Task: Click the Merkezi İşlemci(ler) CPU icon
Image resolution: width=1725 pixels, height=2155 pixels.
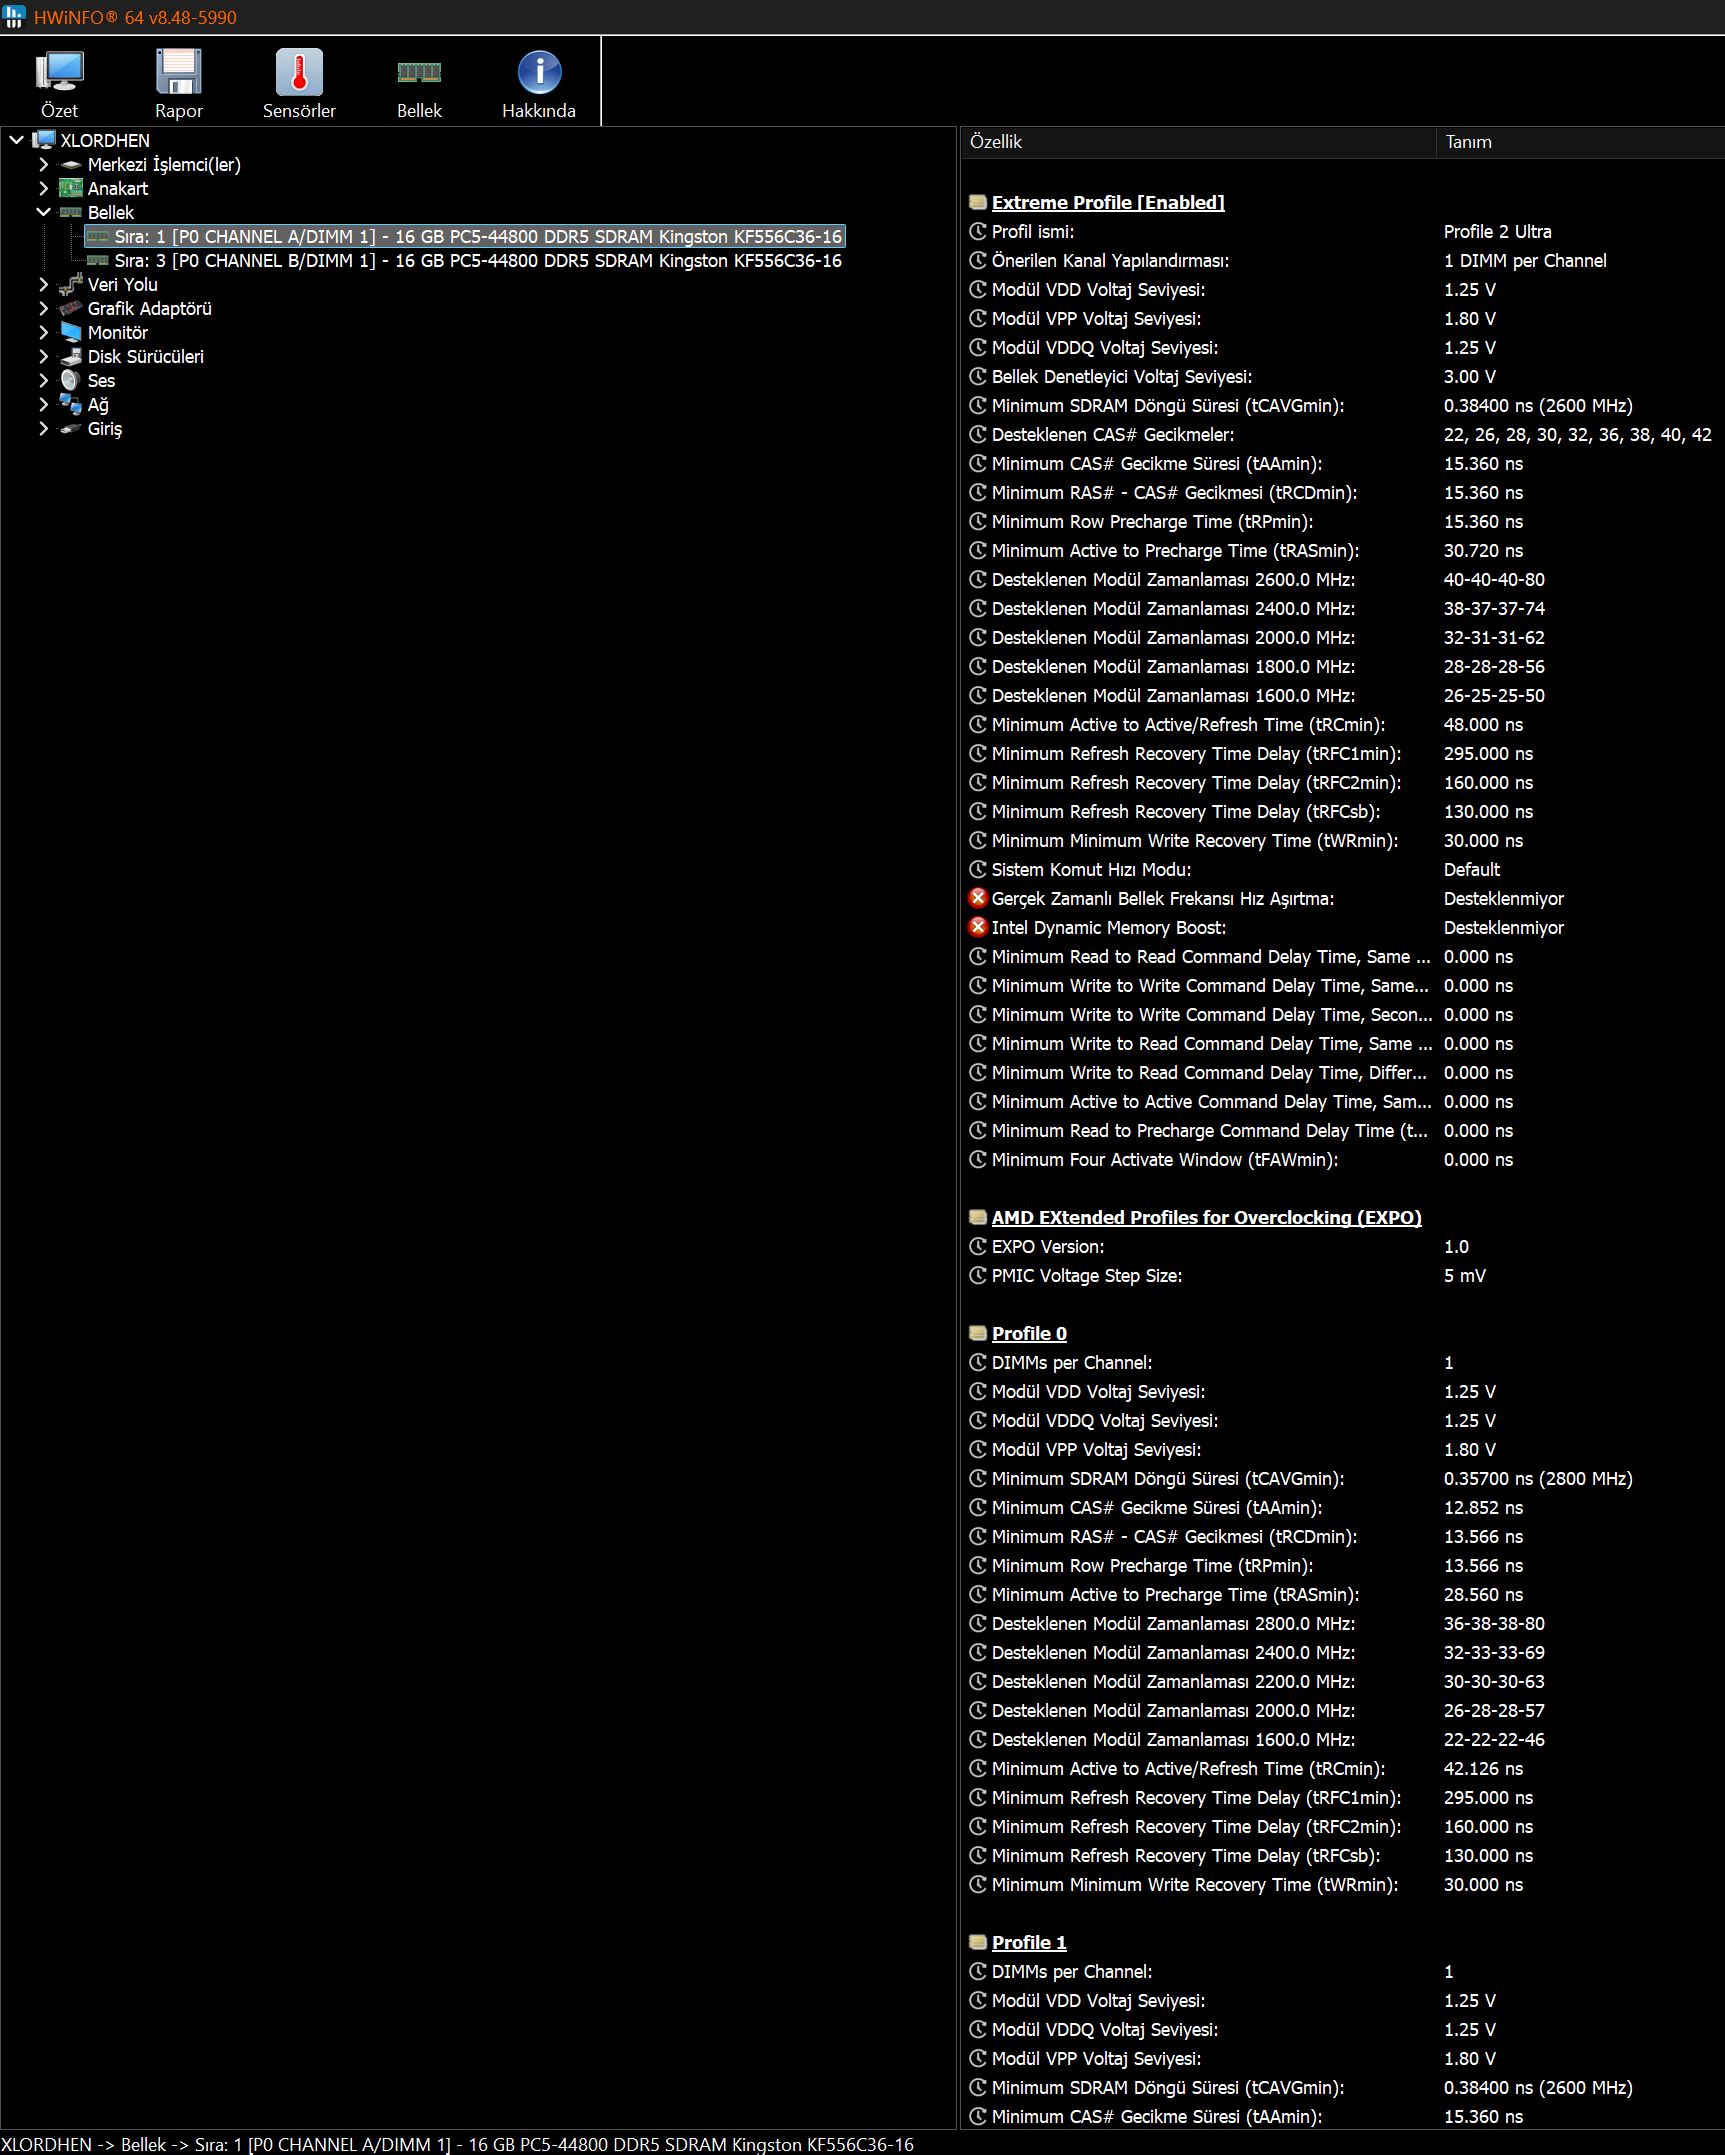Action: pyautogui.click(x=71, y=165)
